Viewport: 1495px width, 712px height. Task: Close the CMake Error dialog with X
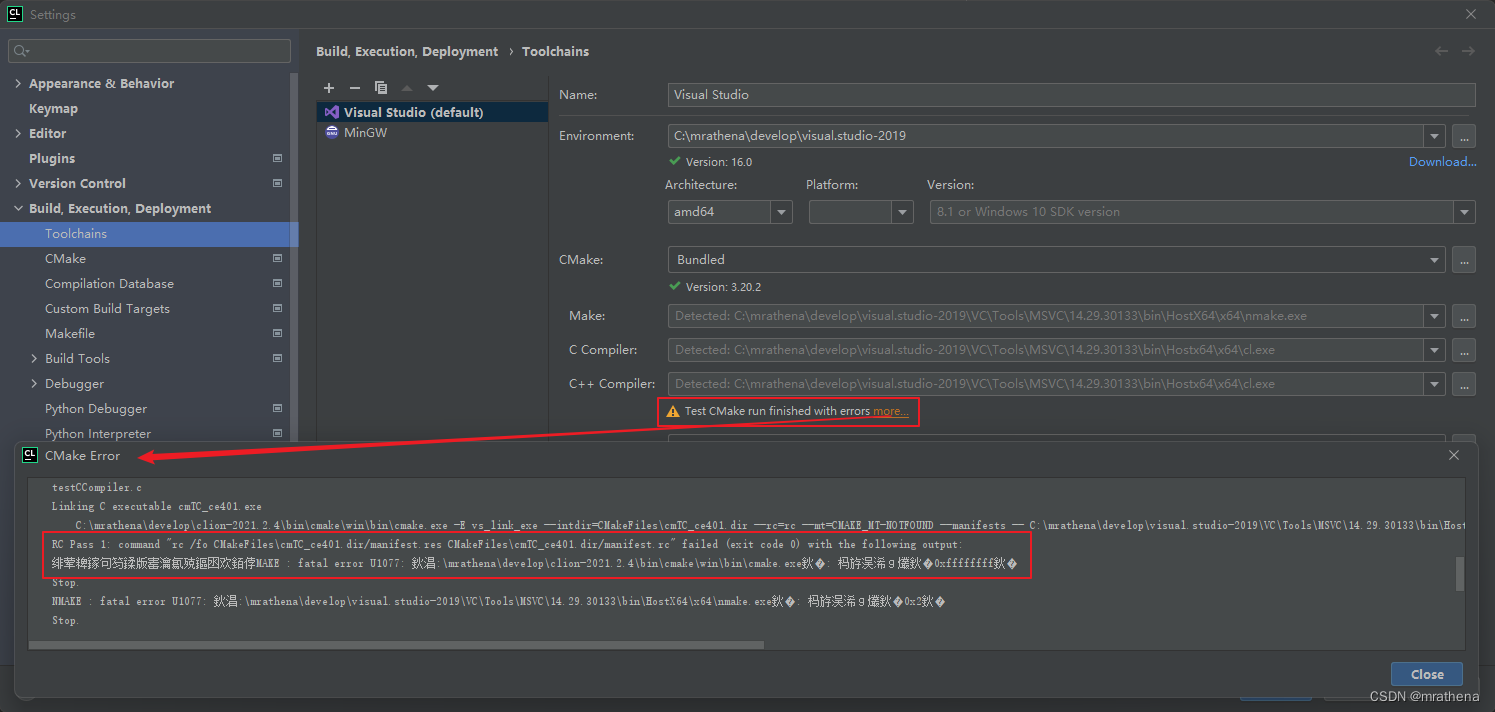pyautogui.click(x=1455, y=455)
